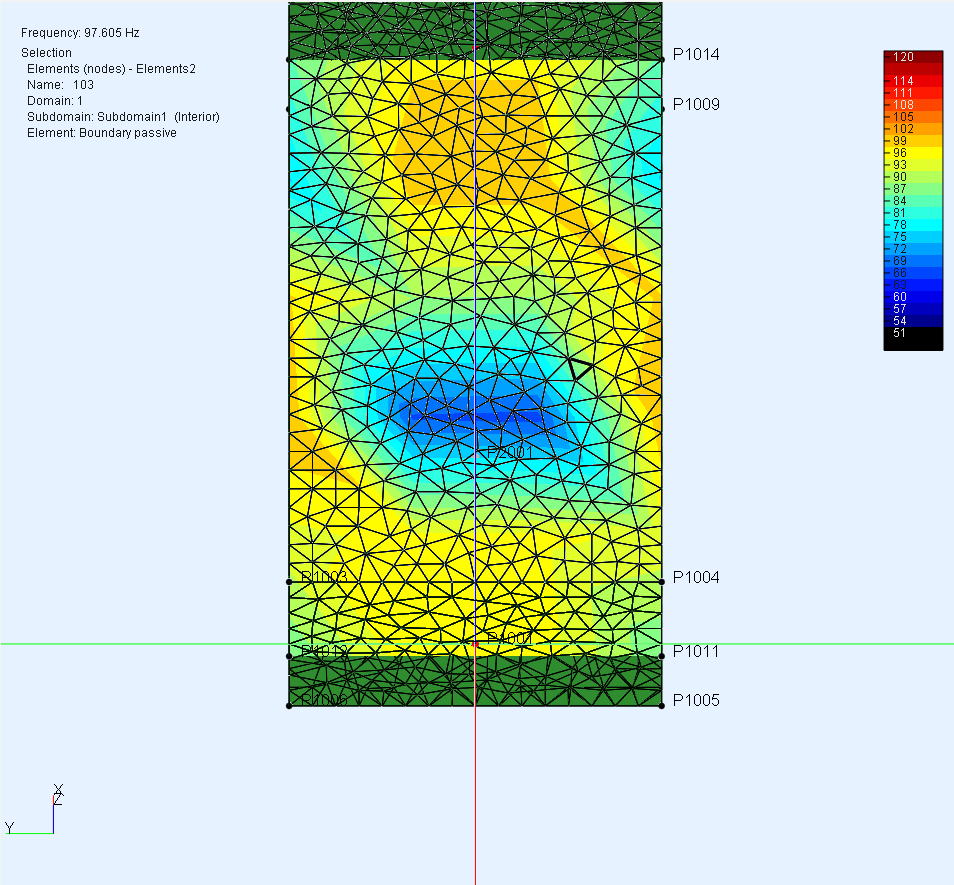Image resolution: width=954 pixels, height=885 pixels.
Task: Select the P1011 point label
Action: click(696, 651)
